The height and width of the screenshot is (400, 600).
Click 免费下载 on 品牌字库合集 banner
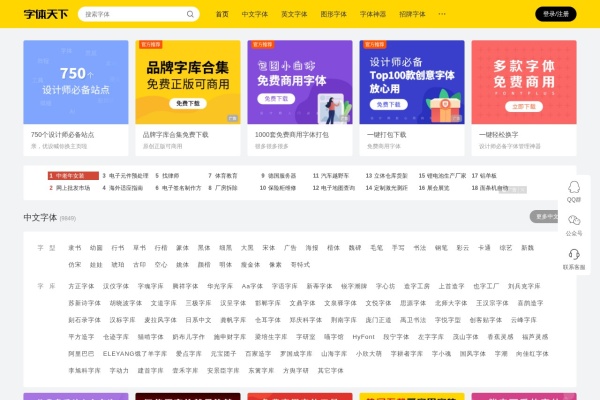188,103
